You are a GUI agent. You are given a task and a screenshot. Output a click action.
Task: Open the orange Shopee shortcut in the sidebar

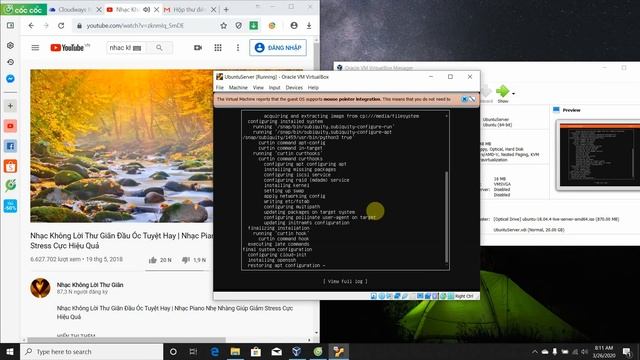11,166
